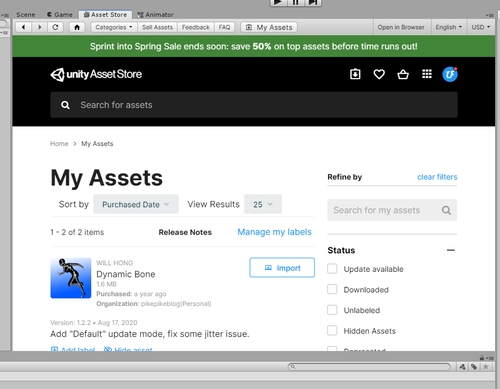Click the Dynamic Bone asset title

126,274
